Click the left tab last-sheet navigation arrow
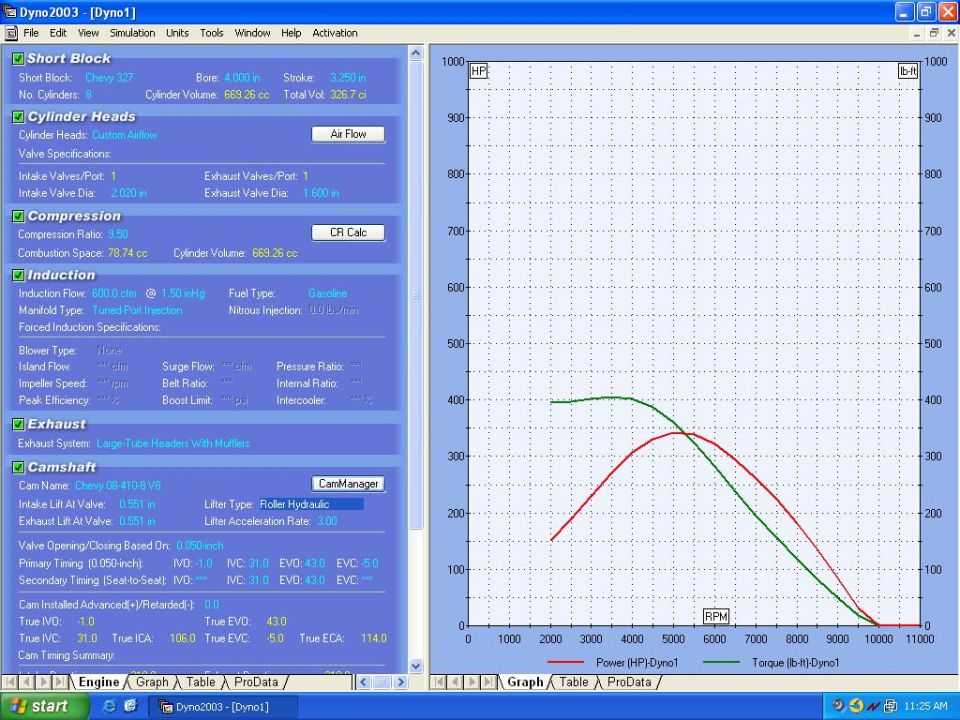The image size is (960, 720). click(60, 682)
